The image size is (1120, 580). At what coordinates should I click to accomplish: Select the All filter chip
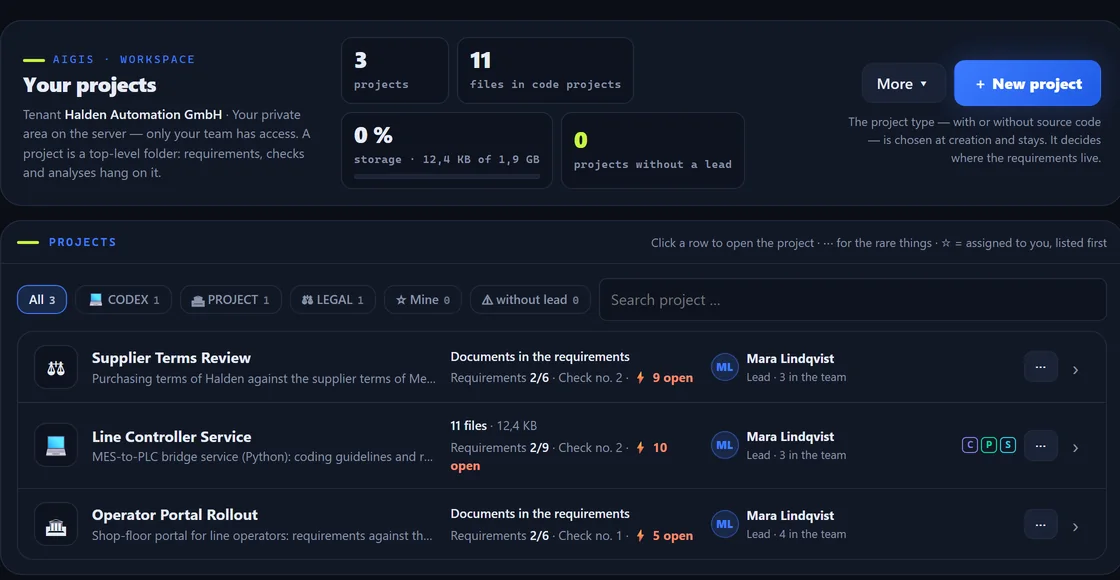point(42,300)
